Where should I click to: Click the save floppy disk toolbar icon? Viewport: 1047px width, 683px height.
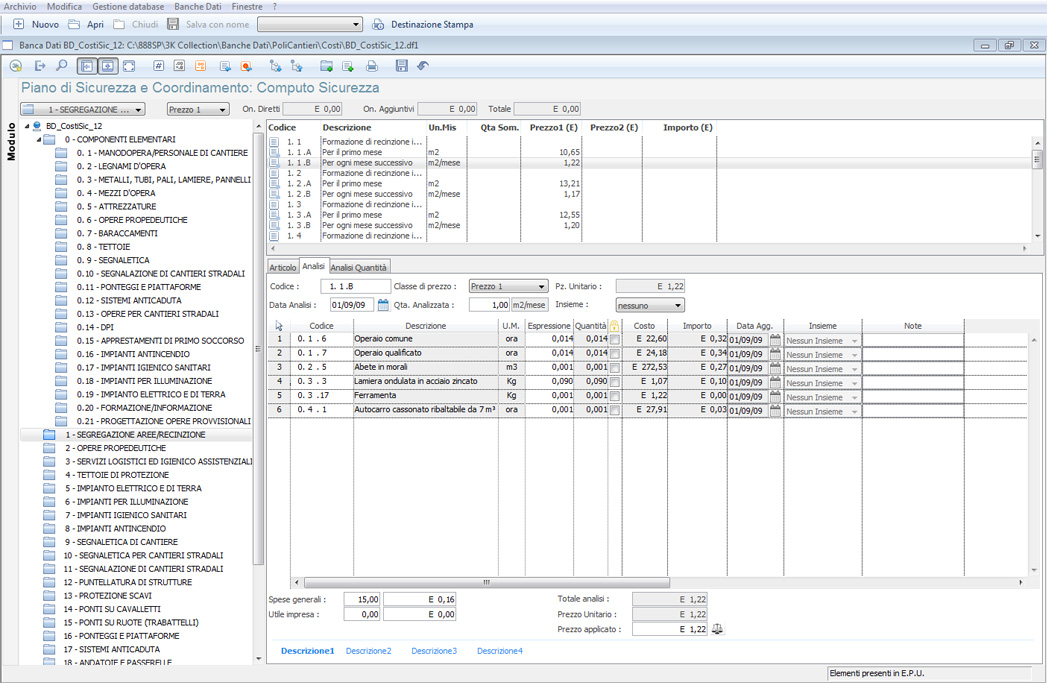pyautogui.click(x=401, y=66)
